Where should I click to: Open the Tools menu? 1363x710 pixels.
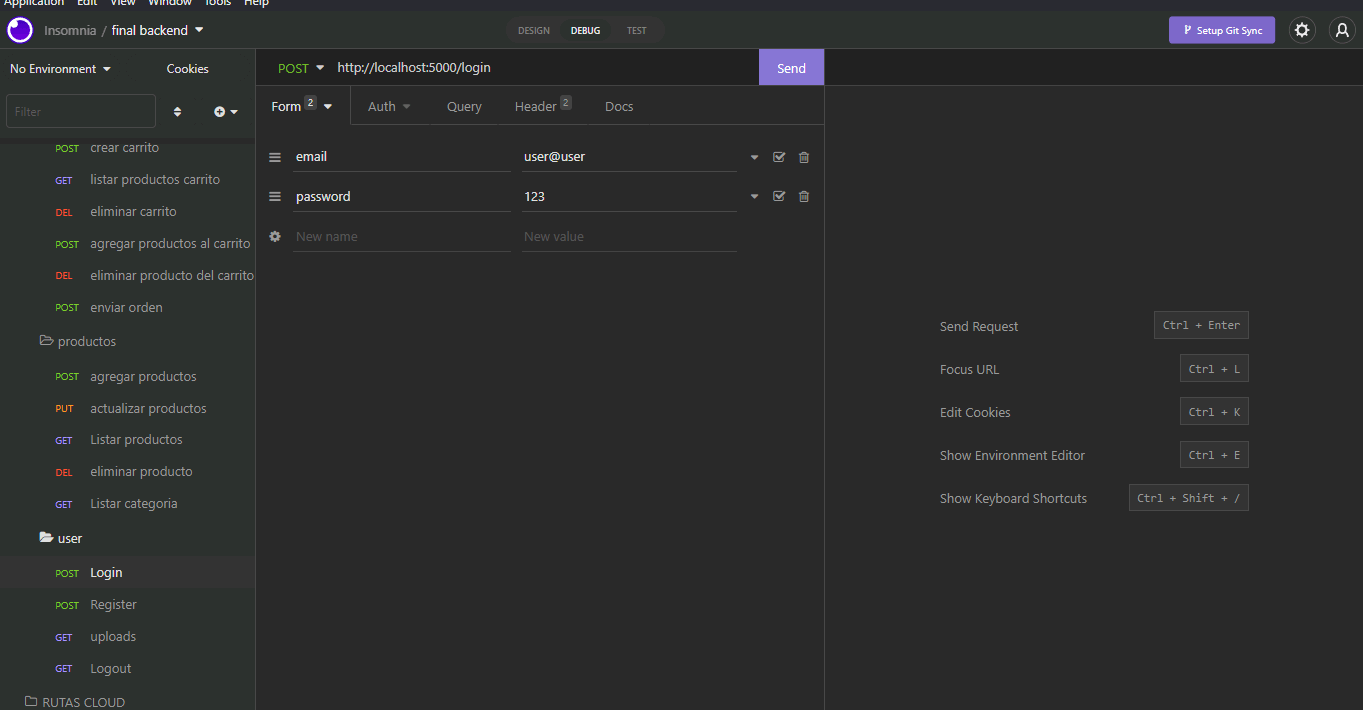pos(217,3)
